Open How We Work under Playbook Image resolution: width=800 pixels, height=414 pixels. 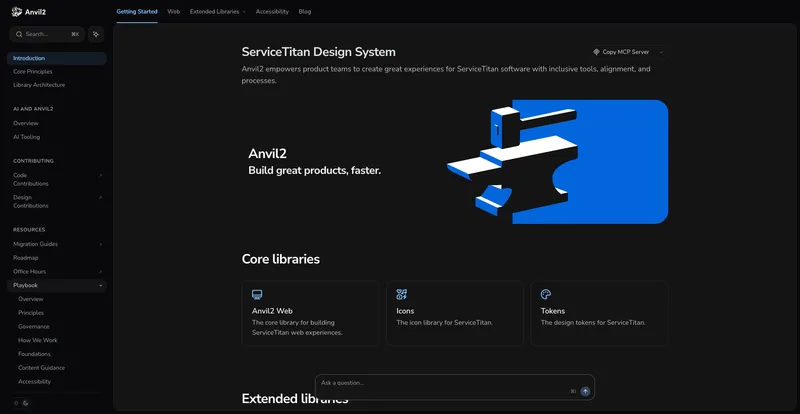[x=38, y=340]
